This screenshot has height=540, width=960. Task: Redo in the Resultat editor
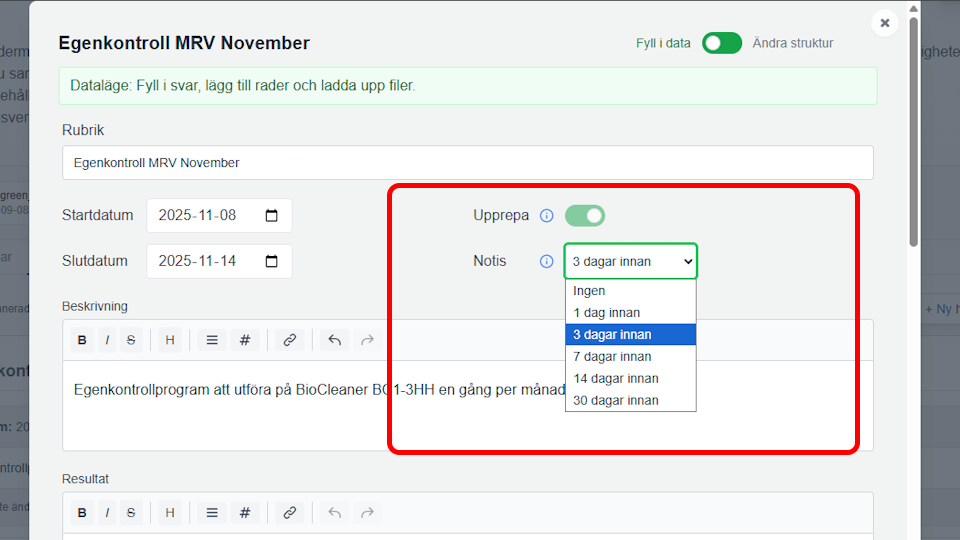[367, 512]
